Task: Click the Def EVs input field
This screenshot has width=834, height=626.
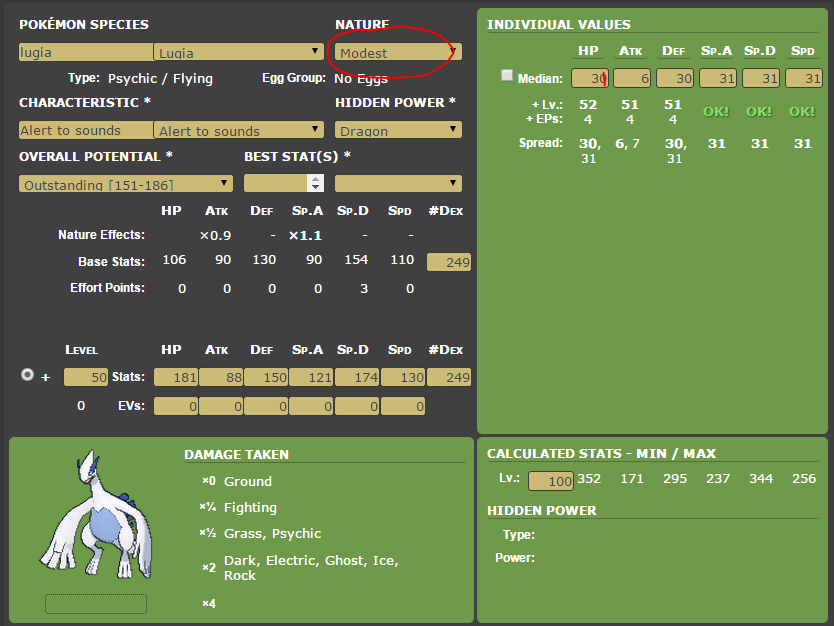Action: coord(266,406)
